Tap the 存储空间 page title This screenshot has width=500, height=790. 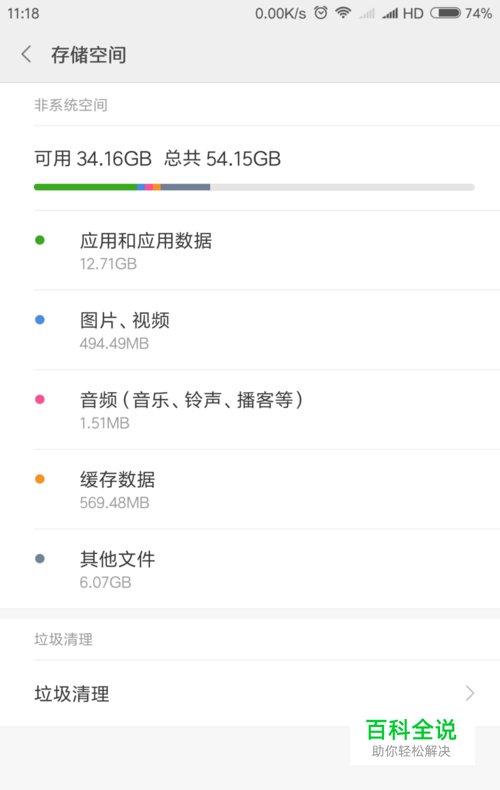[88, 54]
